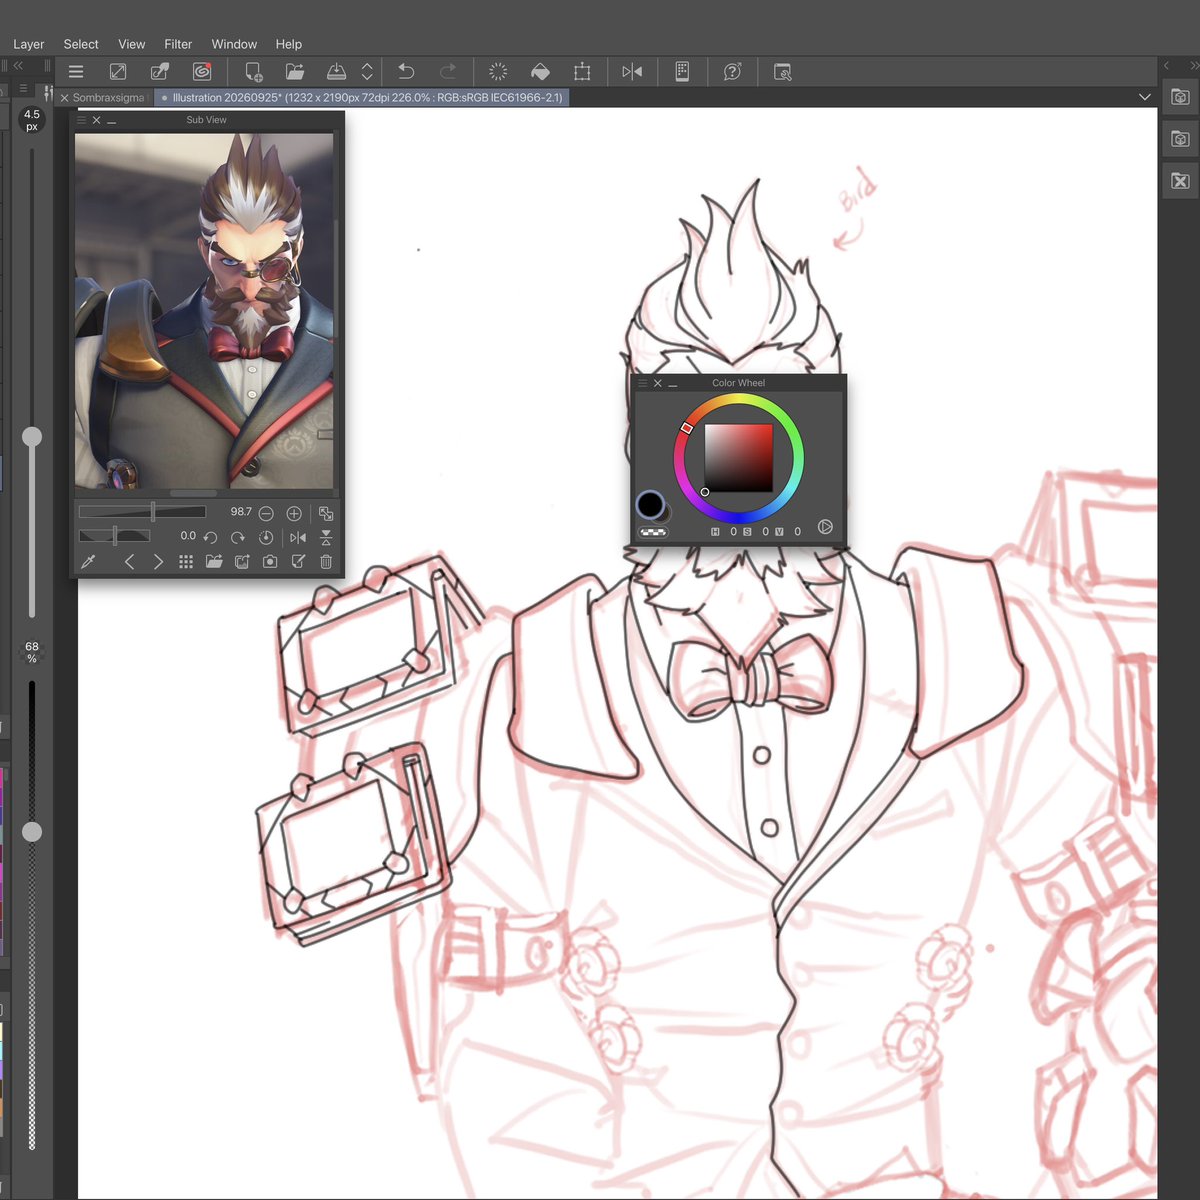Undo the last stroke
The width and height of the screenshot is (1200, 1200).
tap(406, 72)
